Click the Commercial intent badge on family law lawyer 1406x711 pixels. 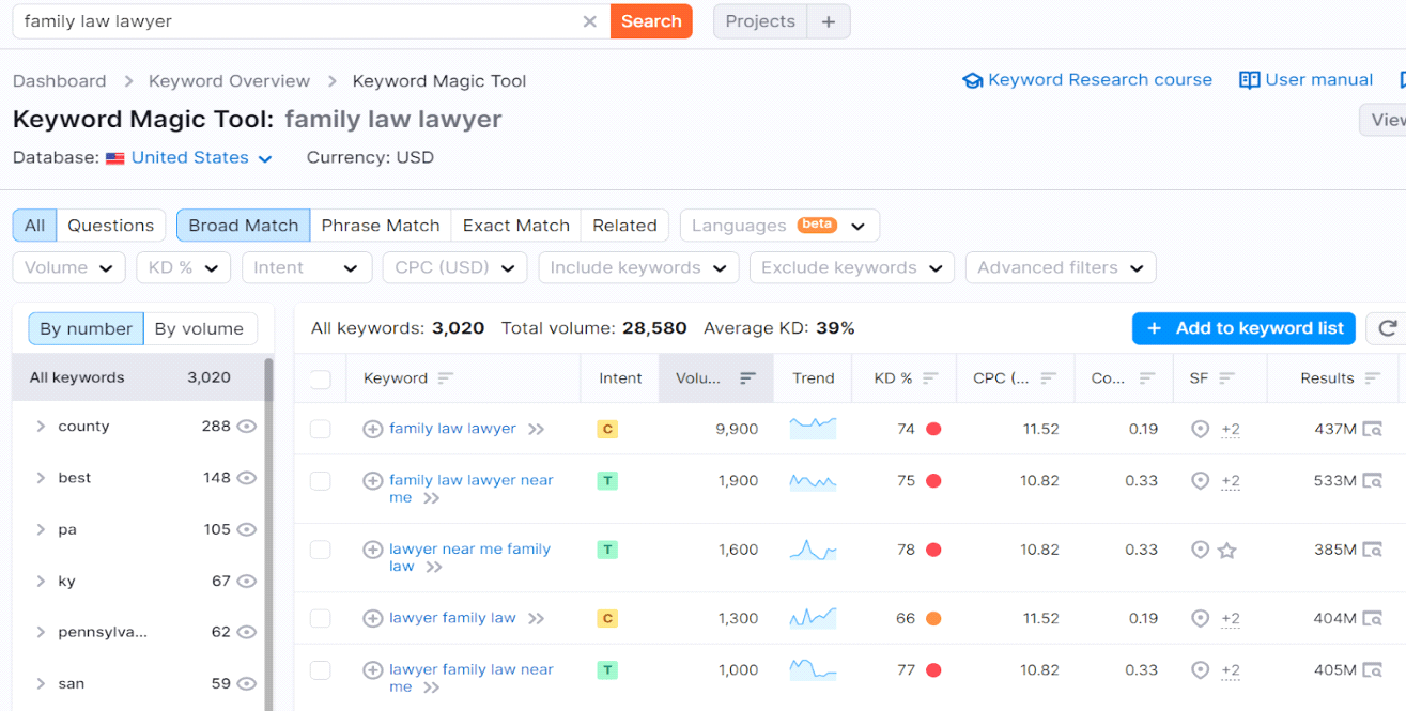click(x=607, y=428)
